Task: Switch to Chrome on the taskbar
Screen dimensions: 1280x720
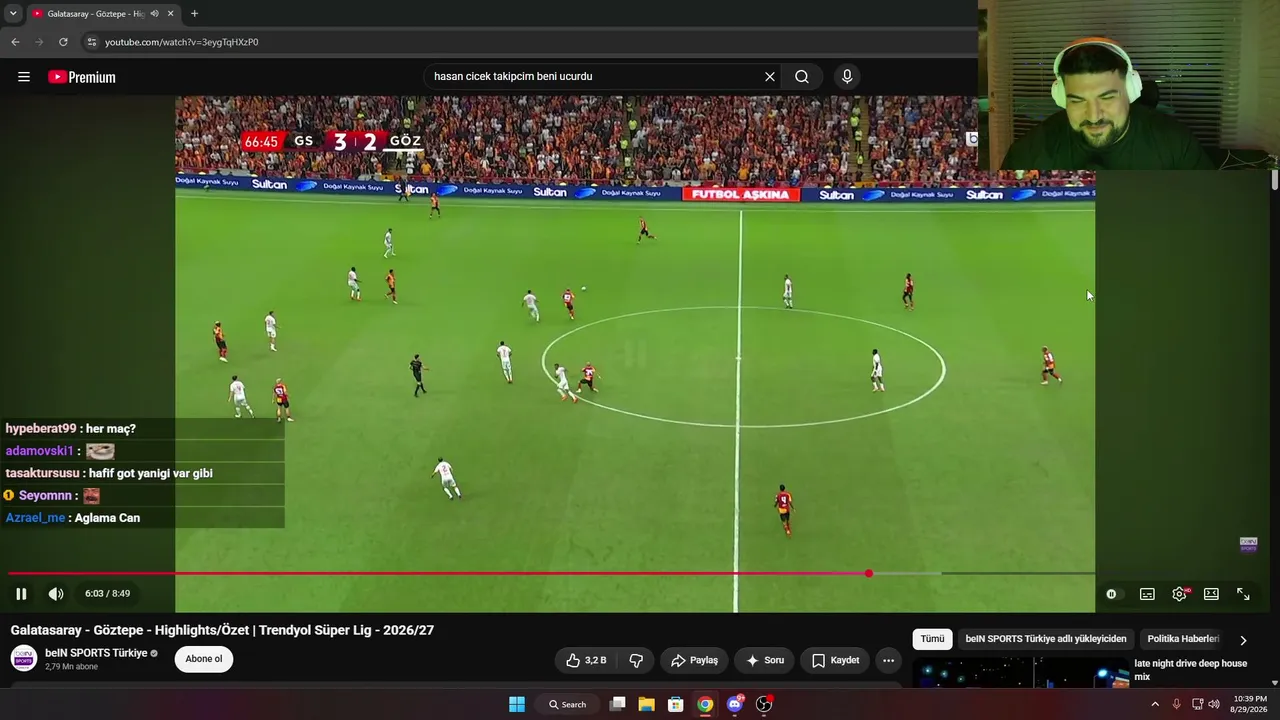Action: click(705, 704)
